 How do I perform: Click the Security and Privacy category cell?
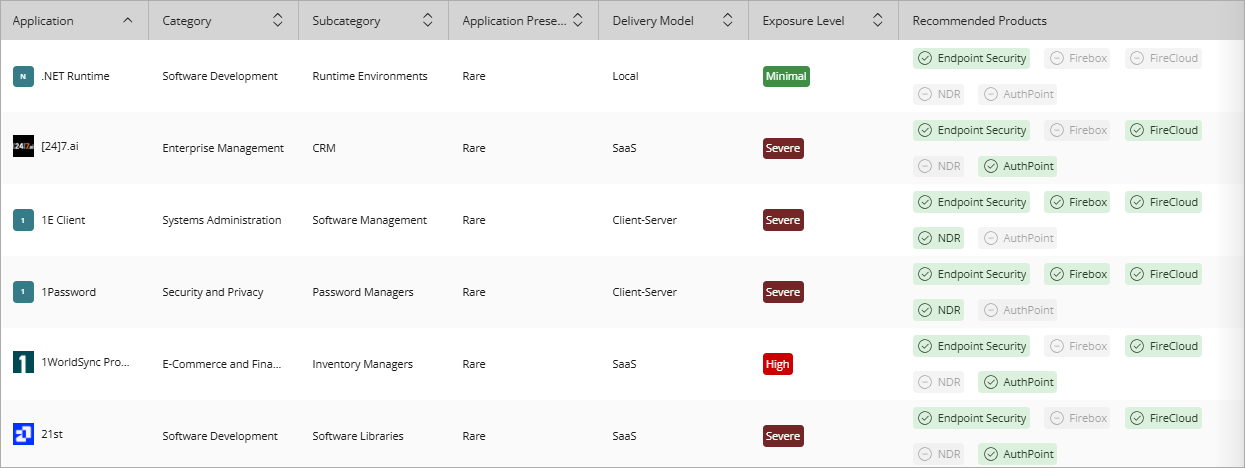click(x=213, y=292)
